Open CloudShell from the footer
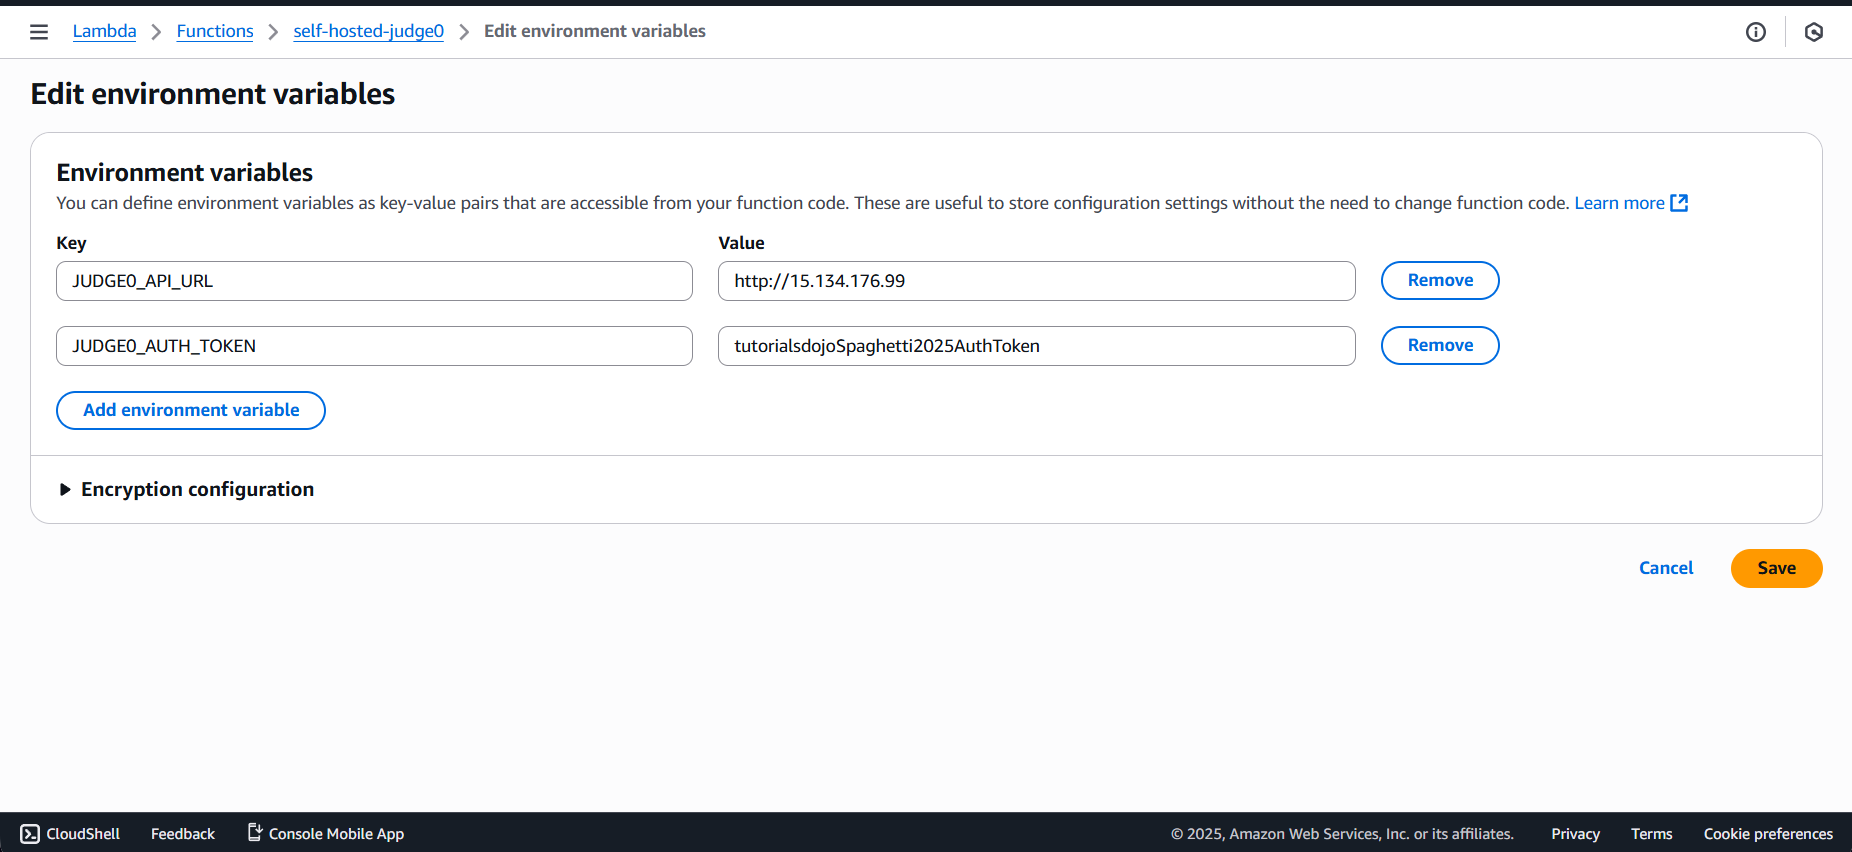 click(70, 834)
